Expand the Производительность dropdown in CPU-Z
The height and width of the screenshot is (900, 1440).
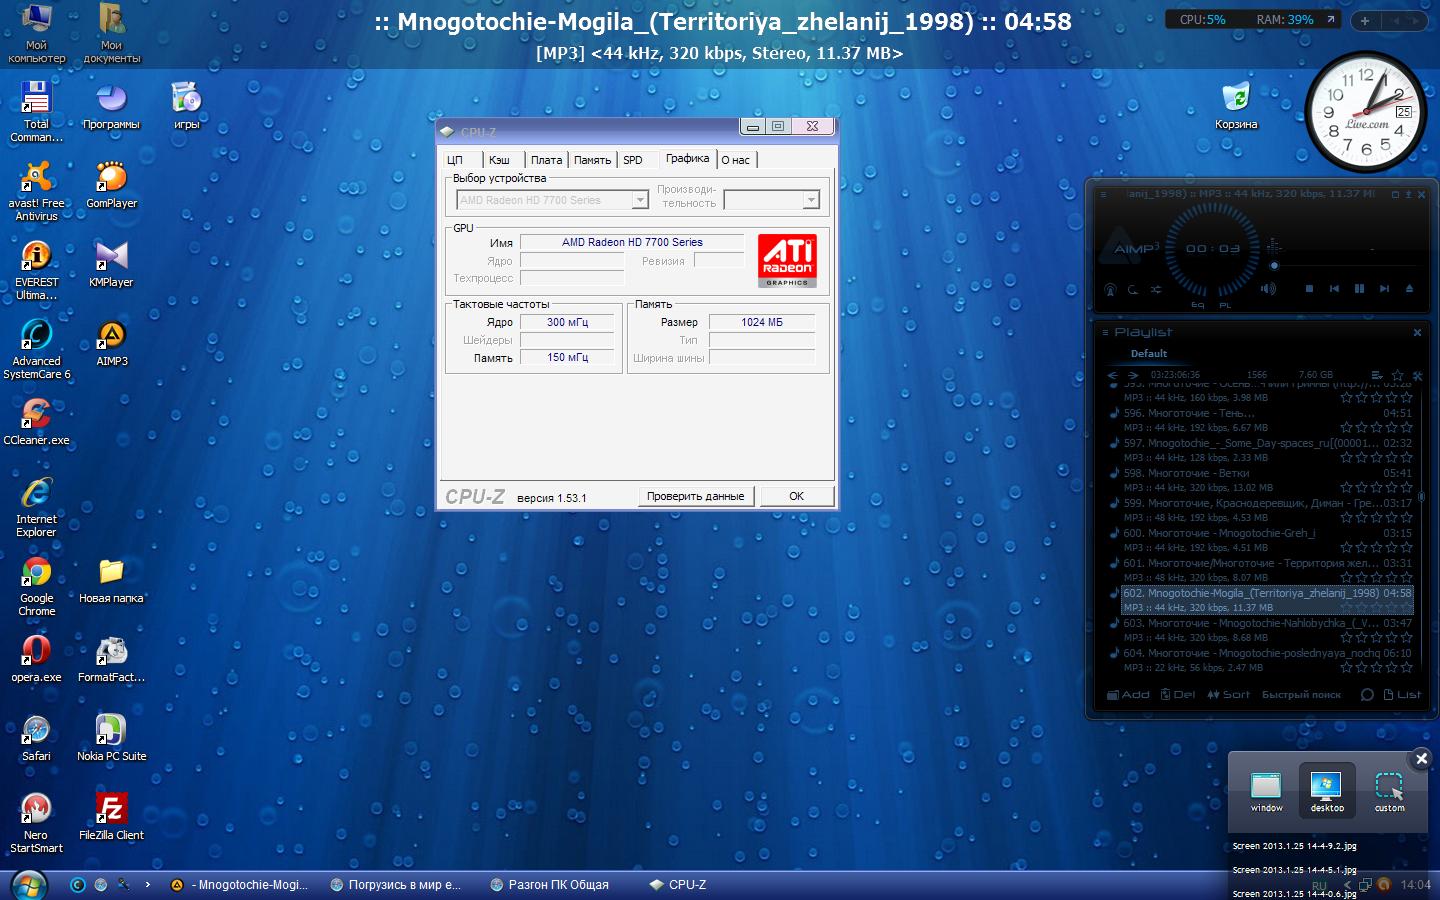[811, 200]
